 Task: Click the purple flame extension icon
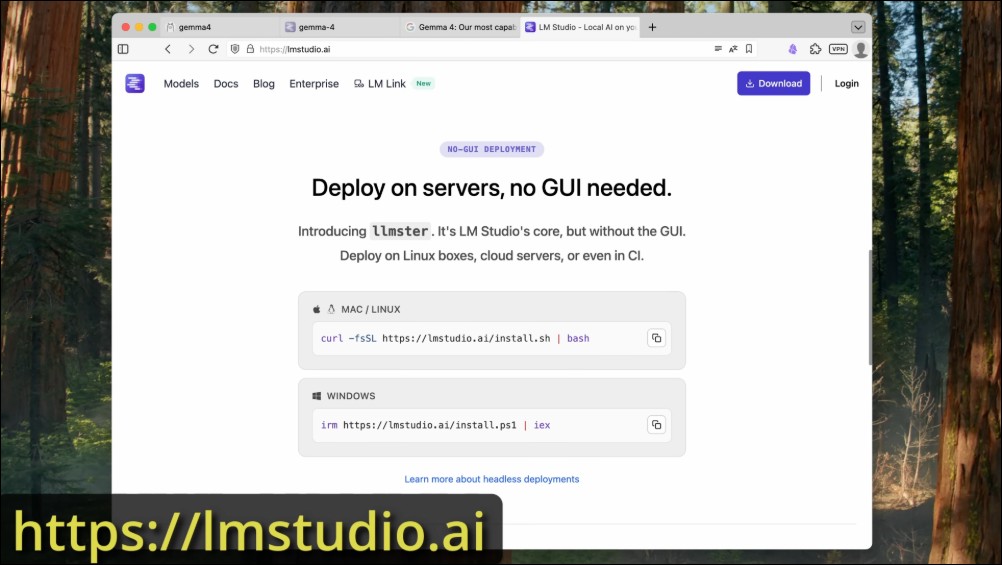[793, 49]
